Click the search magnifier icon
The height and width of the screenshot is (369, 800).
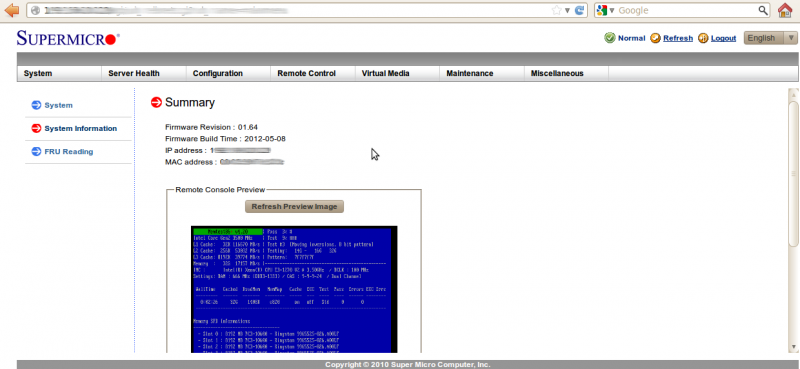point(763,10)
